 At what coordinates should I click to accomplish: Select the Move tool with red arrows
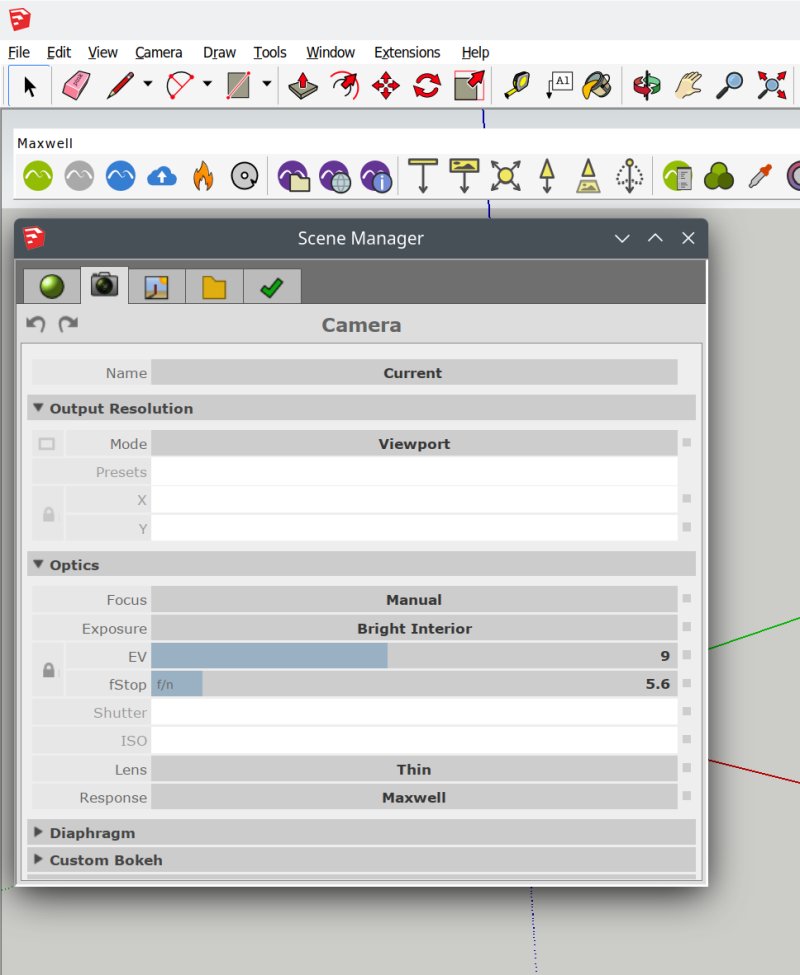tap(386, 85)
